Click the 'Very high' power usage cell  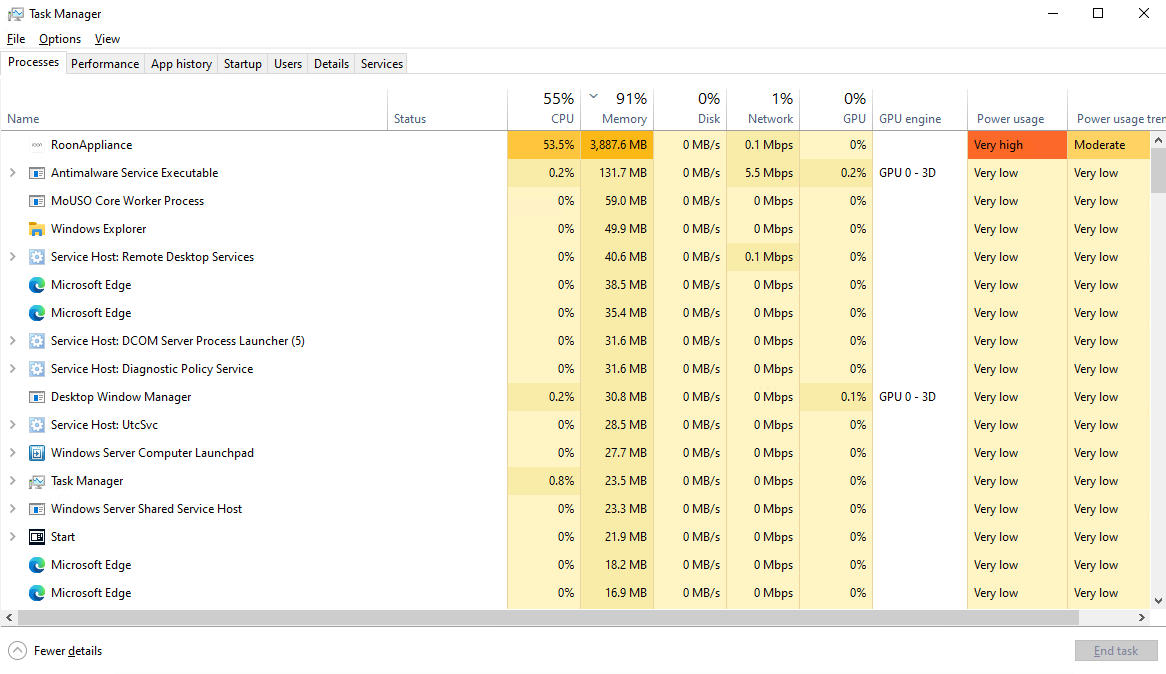(x=1017, y=145)
